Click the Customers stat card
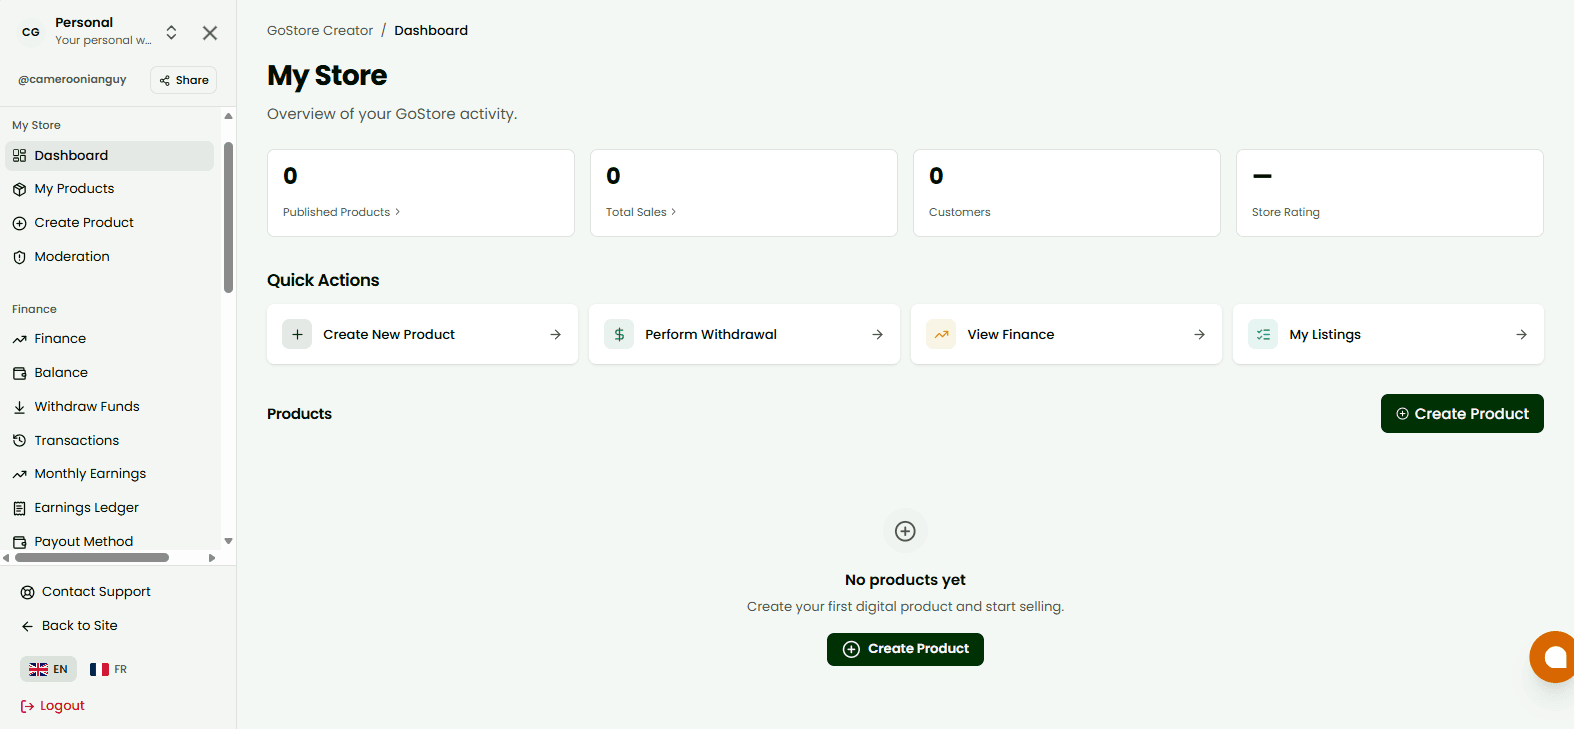 1067,193
